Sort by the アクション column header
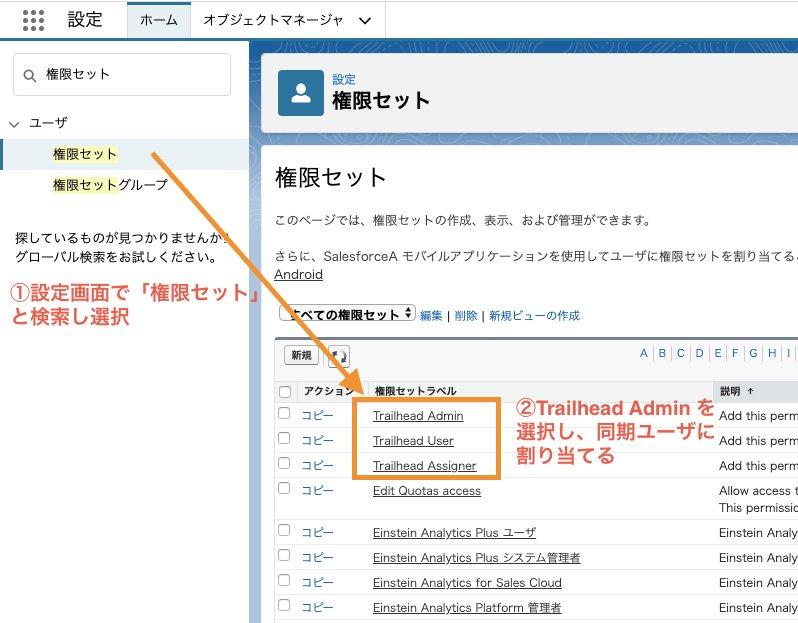Viewport: 798px width, 623px height. [328, 391]
